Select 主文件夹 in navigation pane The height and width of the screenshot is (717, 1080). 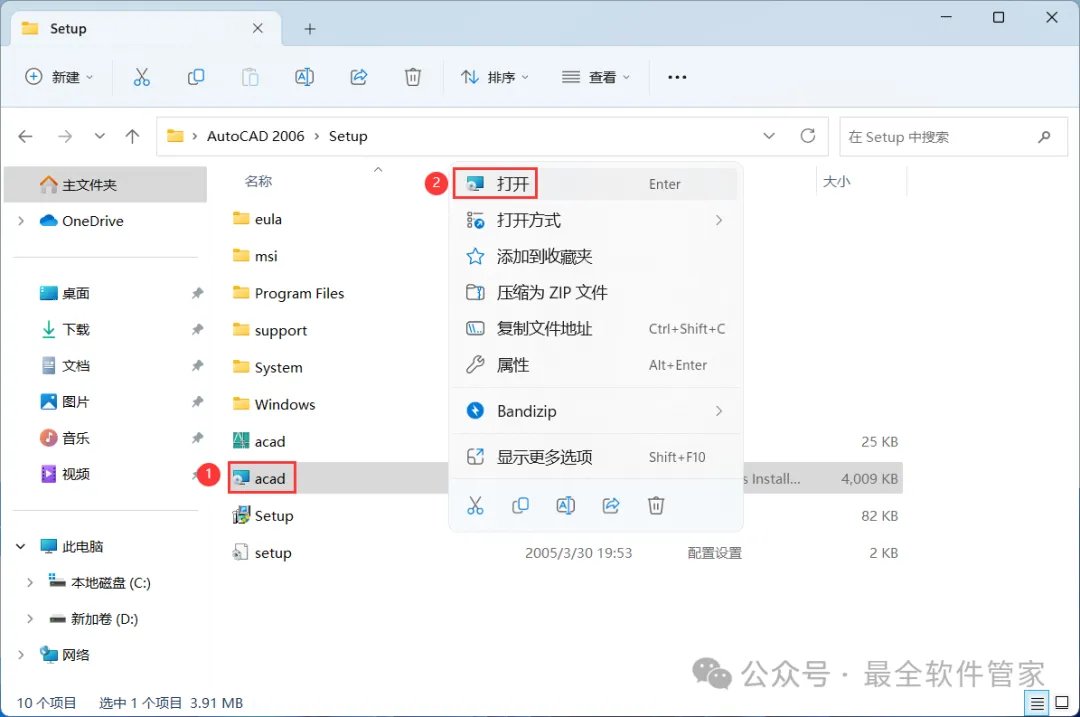[105, 185]
